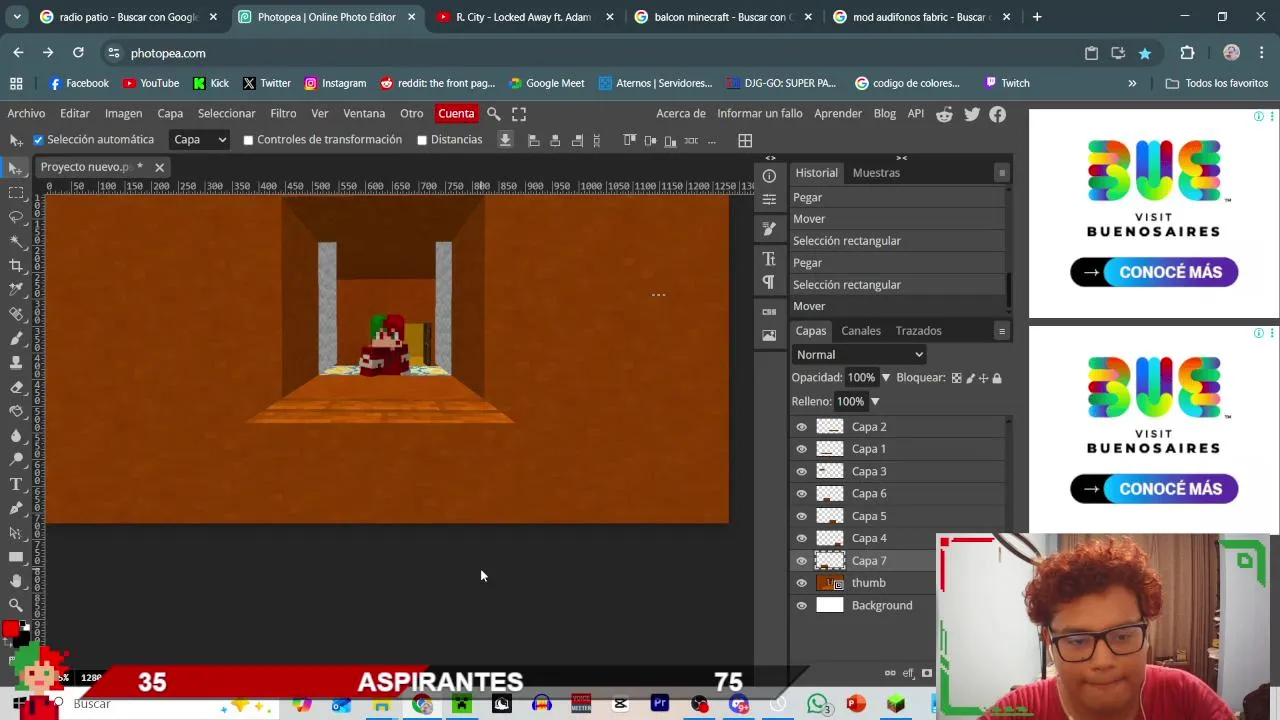Switch to the Muestras tab
1280x720 pixels.
pos(876,173)
